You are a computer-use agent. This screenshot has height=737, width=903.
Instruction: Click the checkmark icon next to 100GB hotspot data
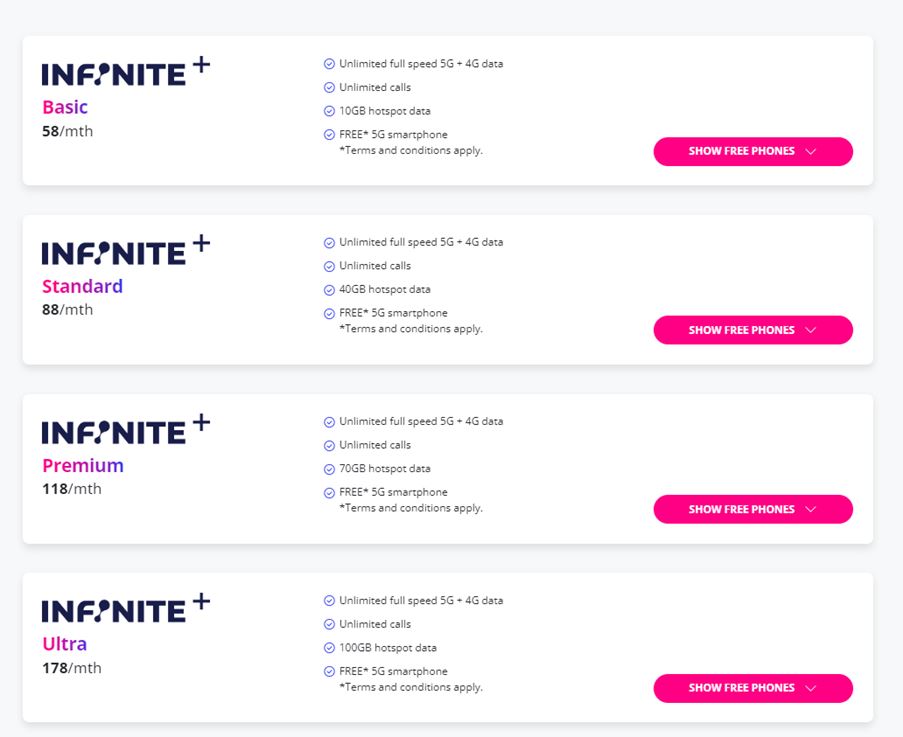click(327, 648)
